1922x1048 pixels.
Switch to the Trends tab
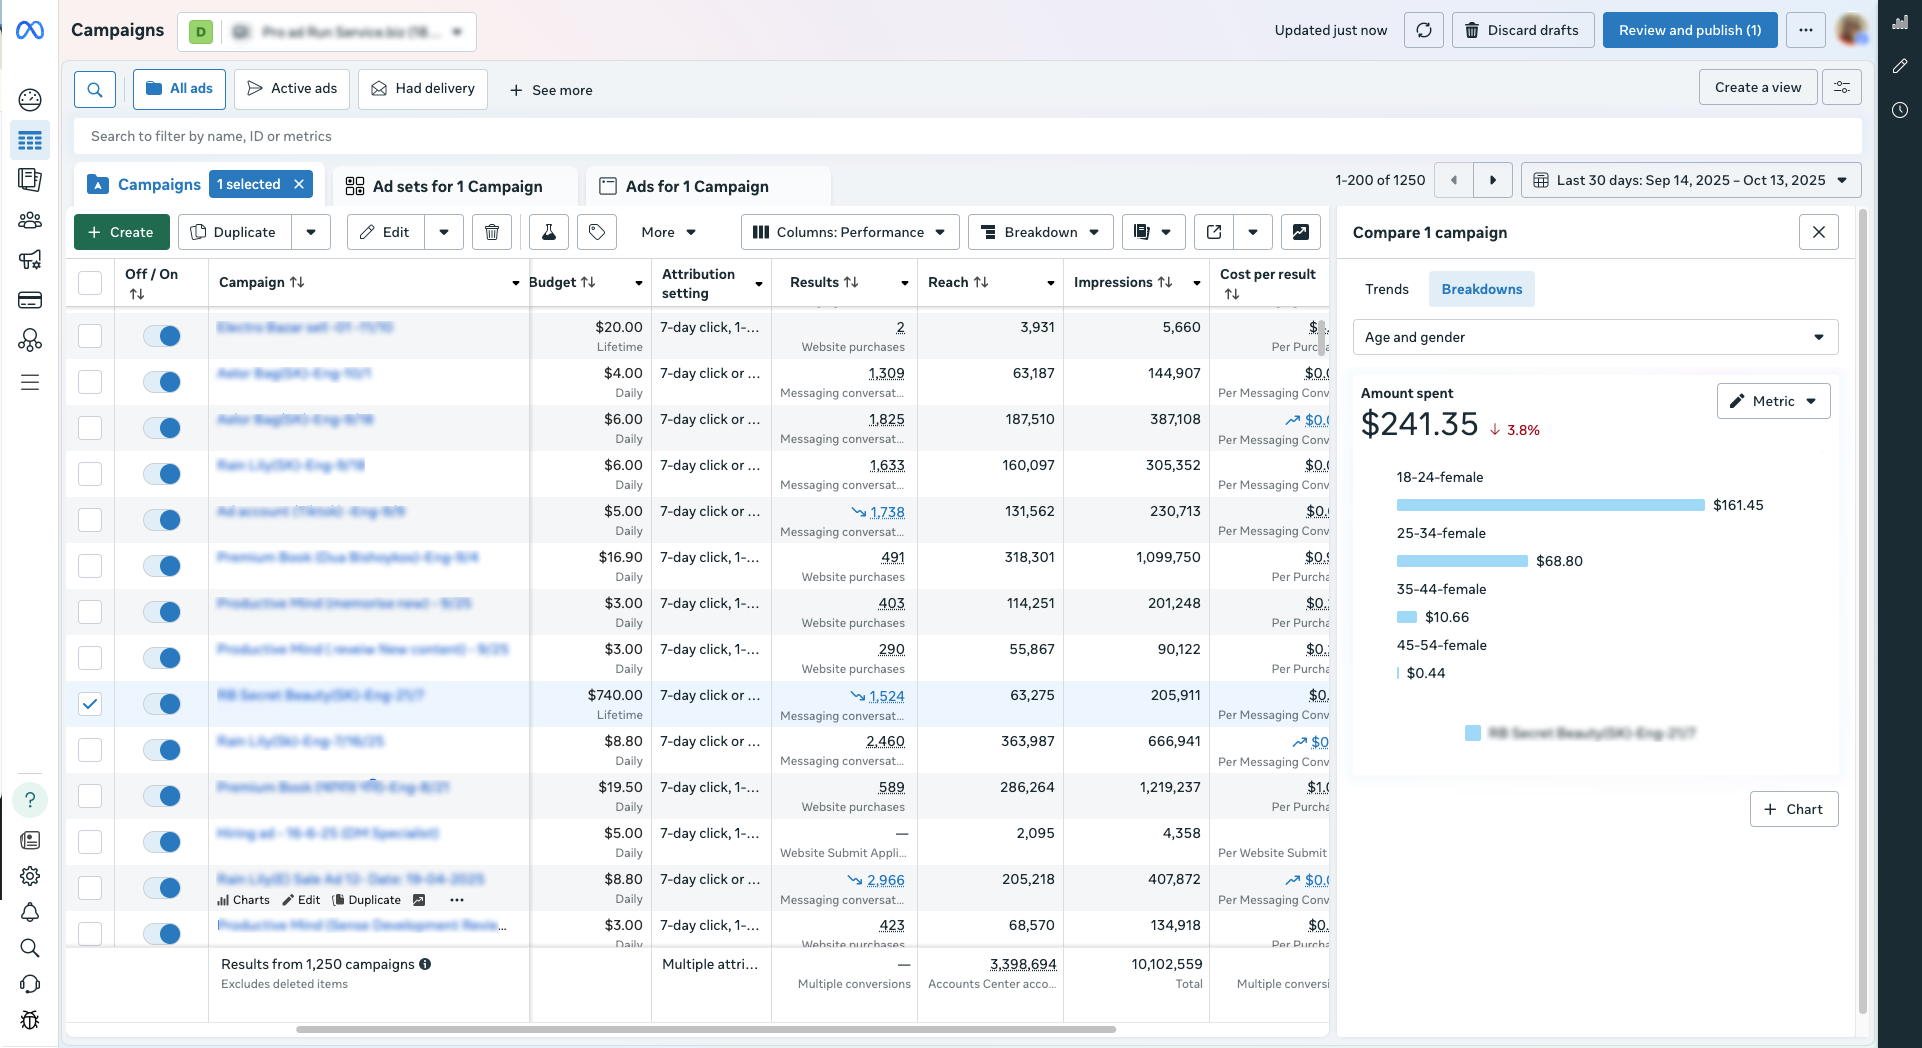pos(1386,289)
